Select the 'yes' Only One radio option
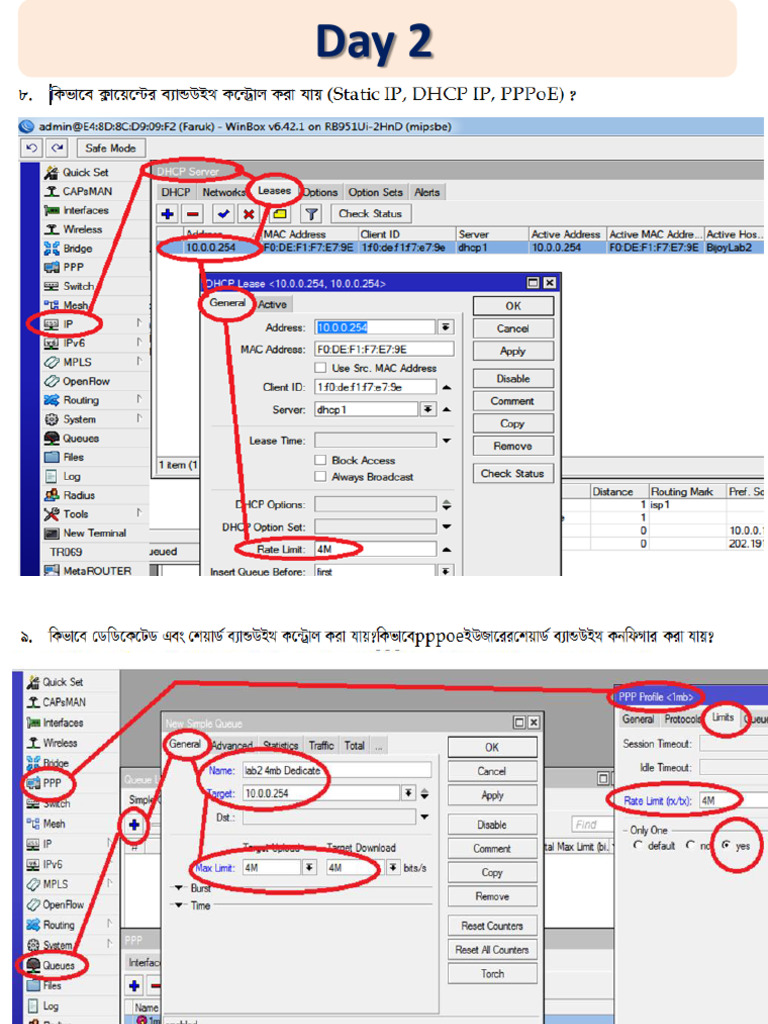768x1024 pixels. [x=726, y=845]
